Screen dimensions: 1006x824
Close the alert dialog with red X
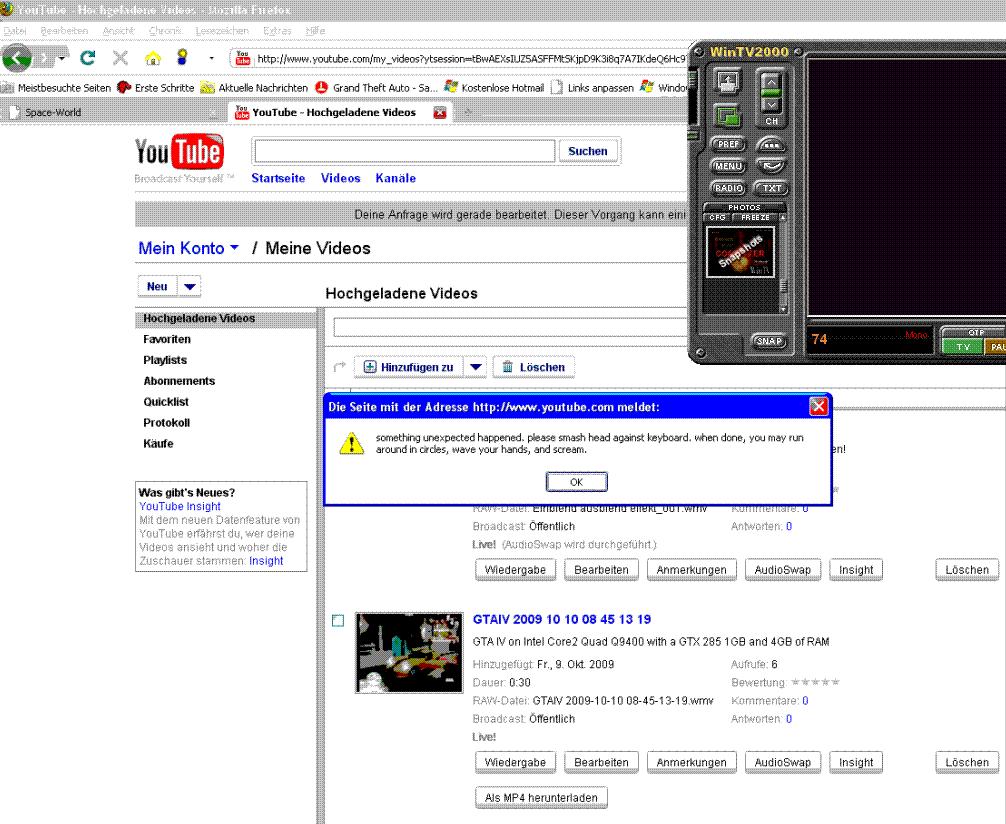(x=818, y=407)
